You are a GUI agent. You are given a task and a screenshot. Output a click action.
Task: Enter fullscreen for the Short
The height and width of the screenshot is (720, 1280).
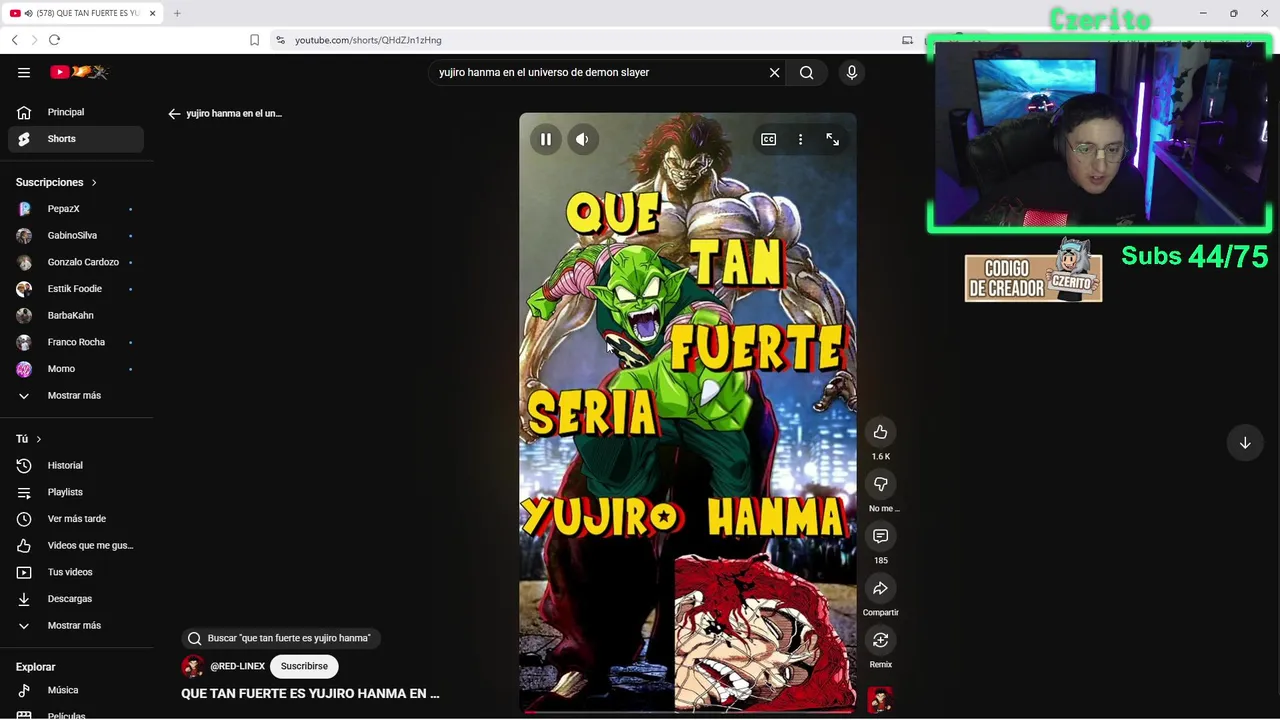click(x=832, y=140)
